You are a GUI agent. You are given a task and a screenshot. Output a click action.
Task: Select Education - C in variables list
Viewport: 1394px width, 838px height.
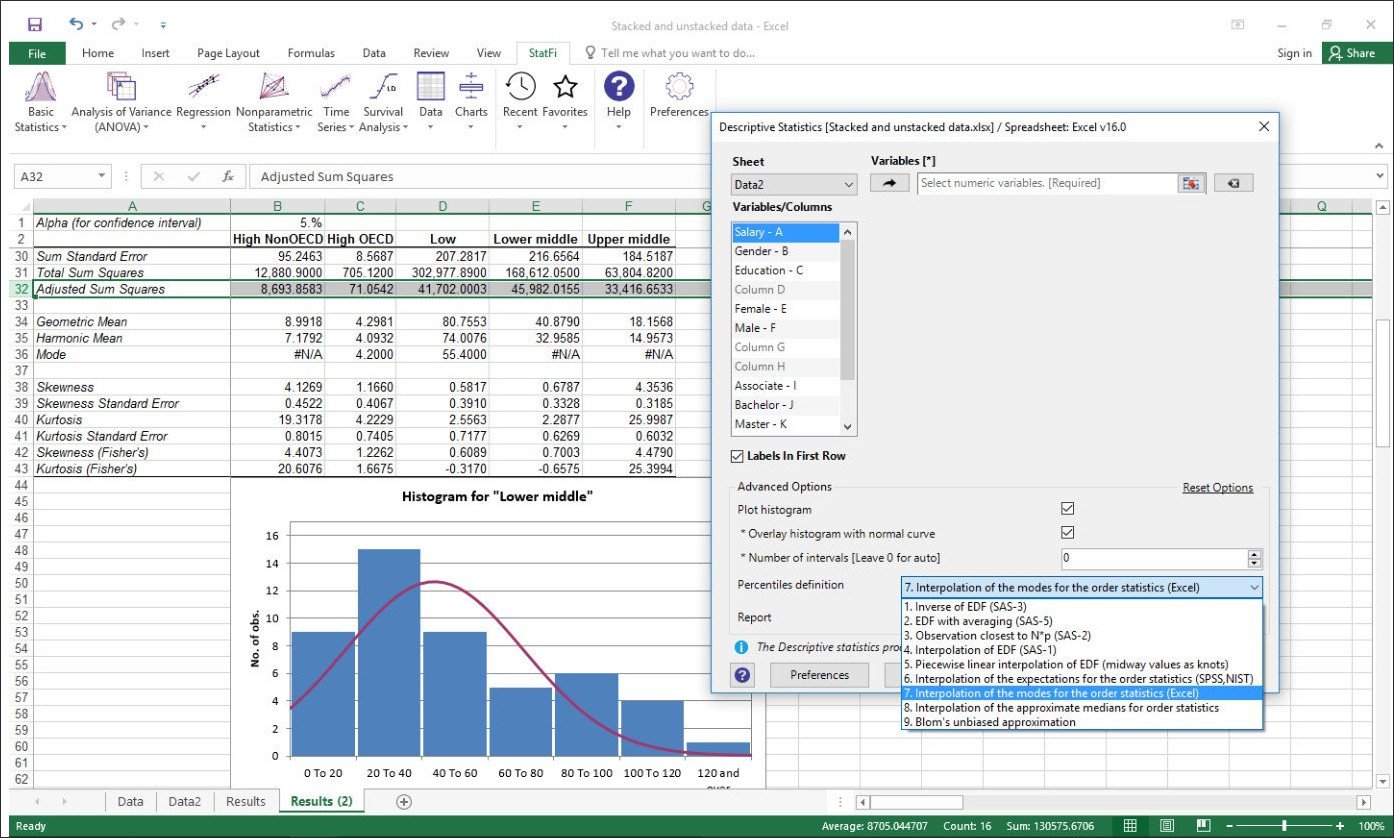tap(786, 270)
